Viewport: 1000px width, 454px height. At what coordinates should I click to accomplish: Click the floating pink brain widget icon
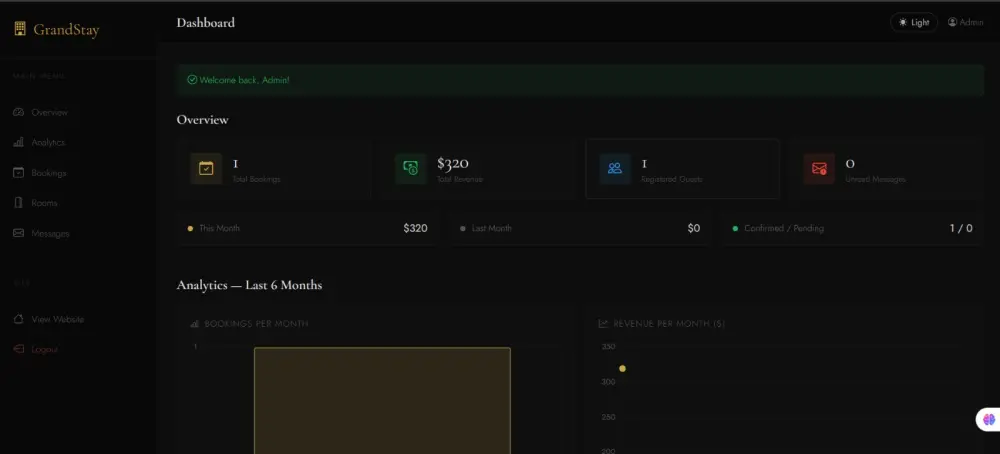click(x=989, y=420)
